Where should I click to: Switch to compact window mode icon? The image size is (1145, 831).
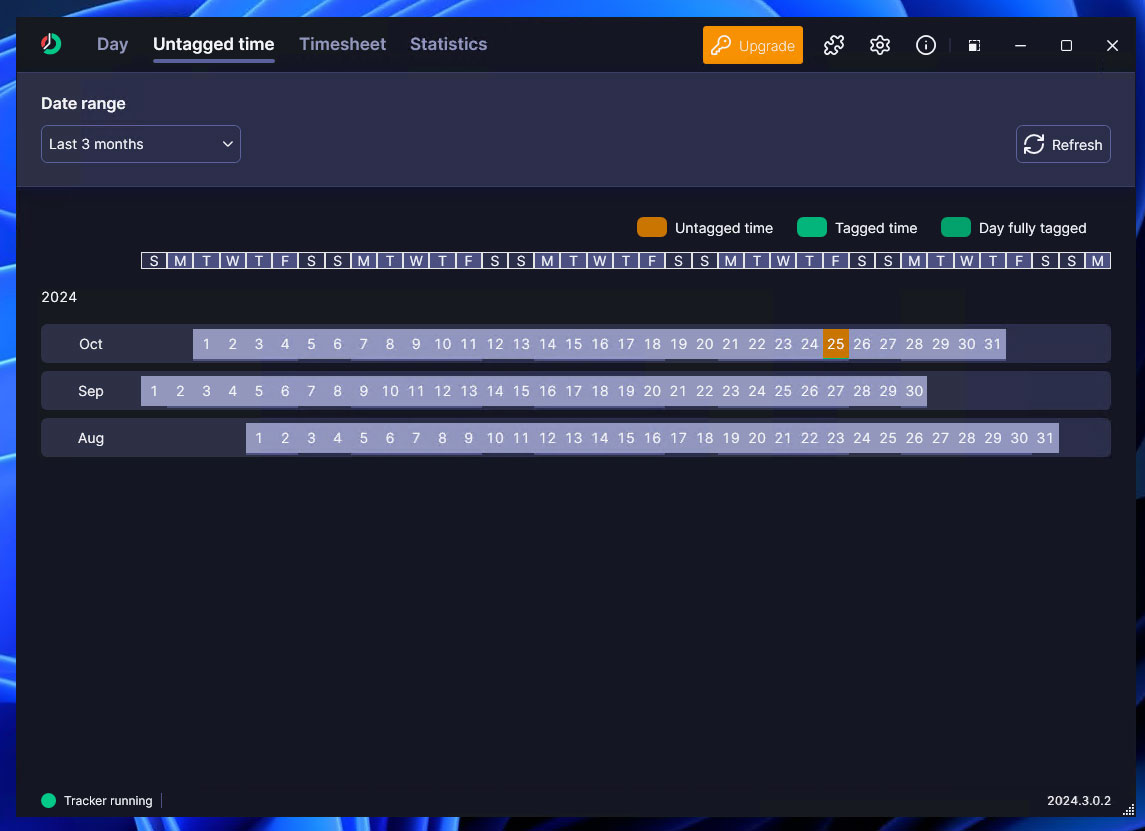(x=974, y=46)
